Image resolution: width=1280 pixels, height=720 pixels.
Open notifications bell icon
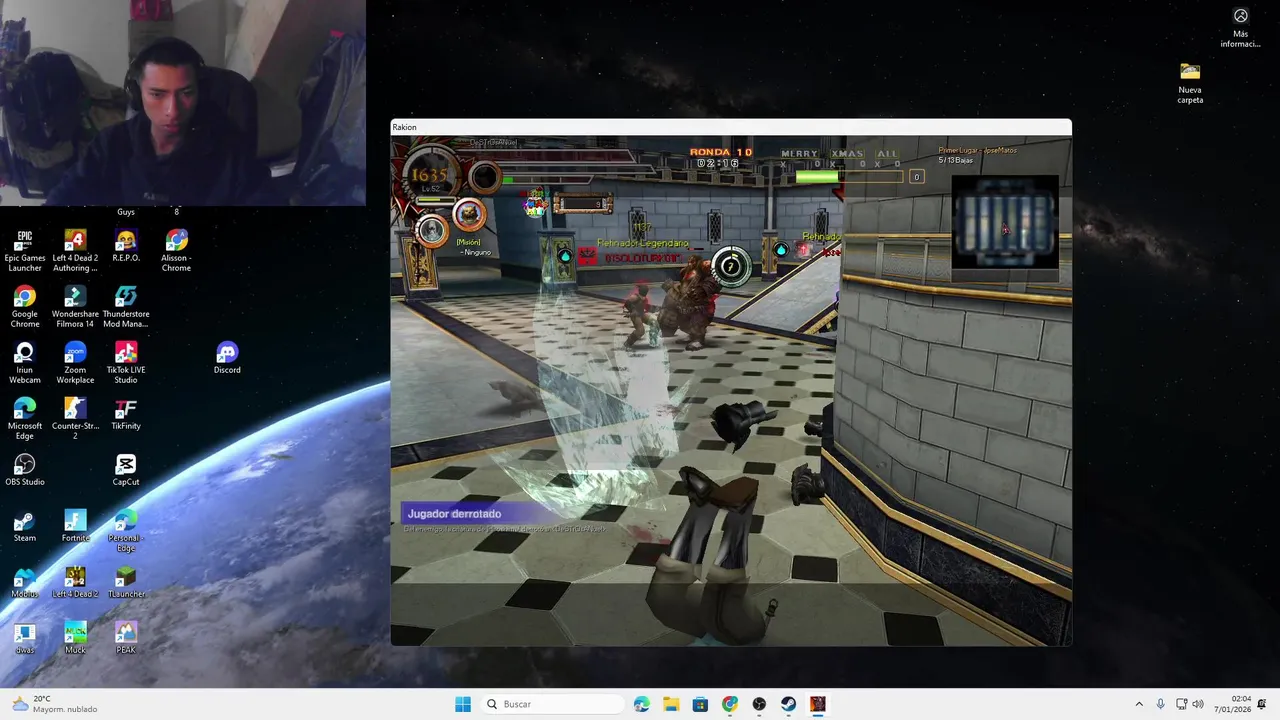click(1262, 704)
